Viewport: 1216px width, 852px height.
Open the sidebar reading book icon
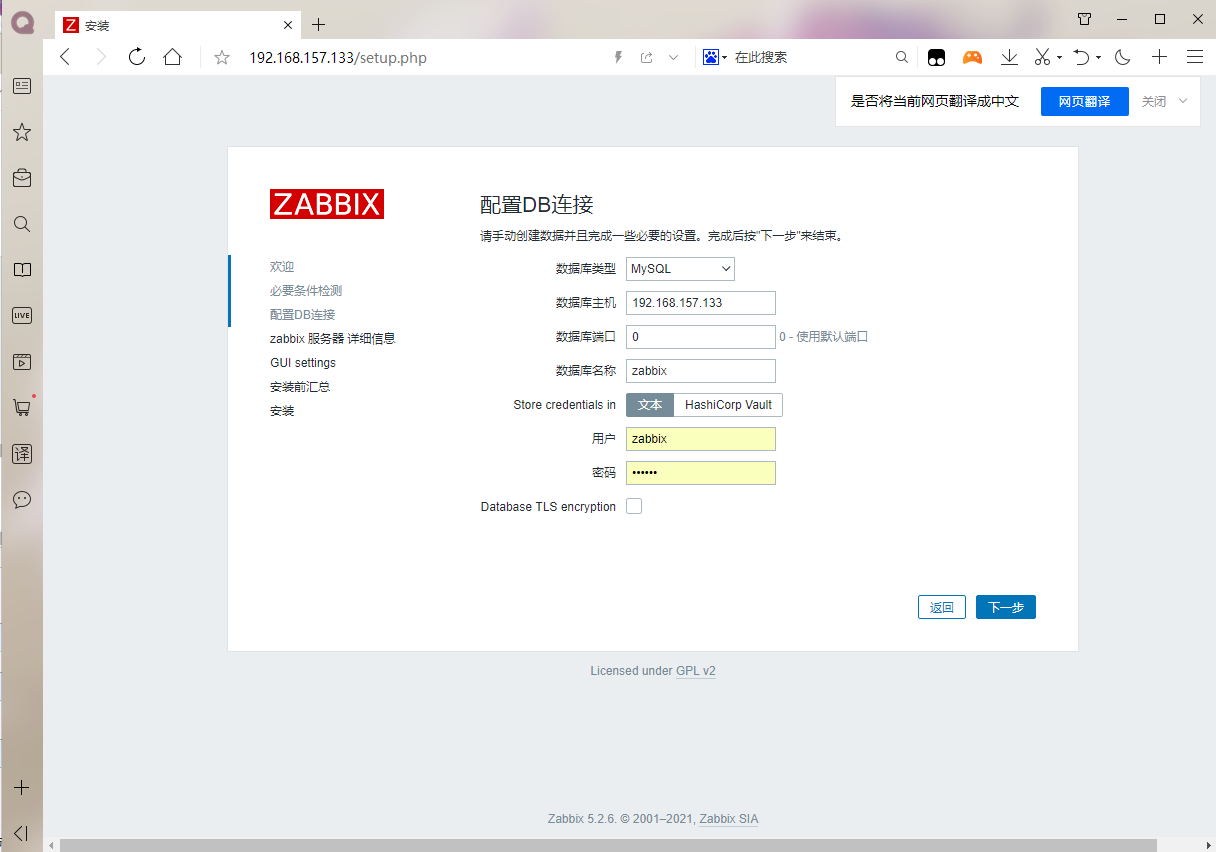click(21, 270)
